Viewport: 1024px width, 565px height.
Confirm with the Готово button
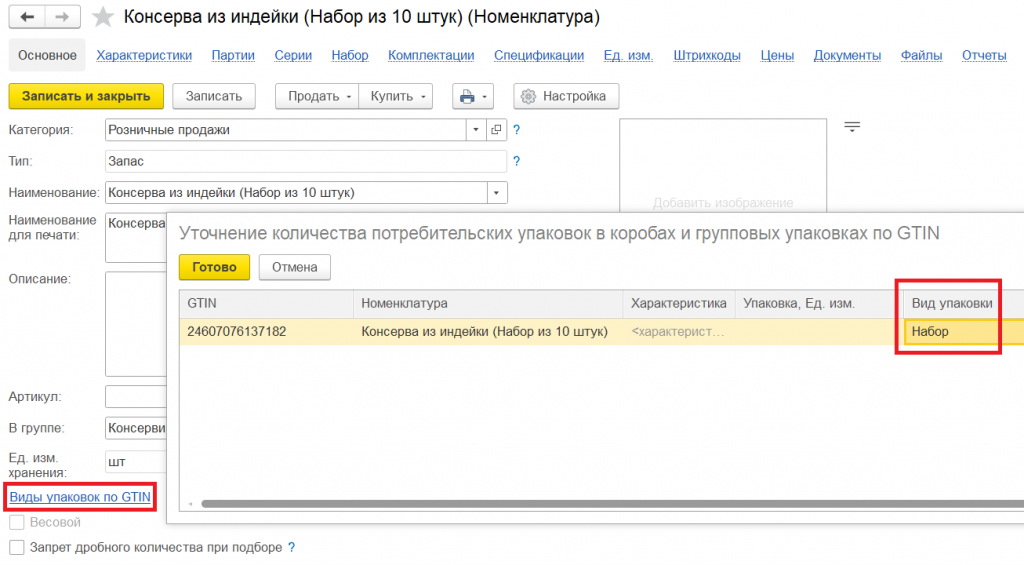(214, 267)
